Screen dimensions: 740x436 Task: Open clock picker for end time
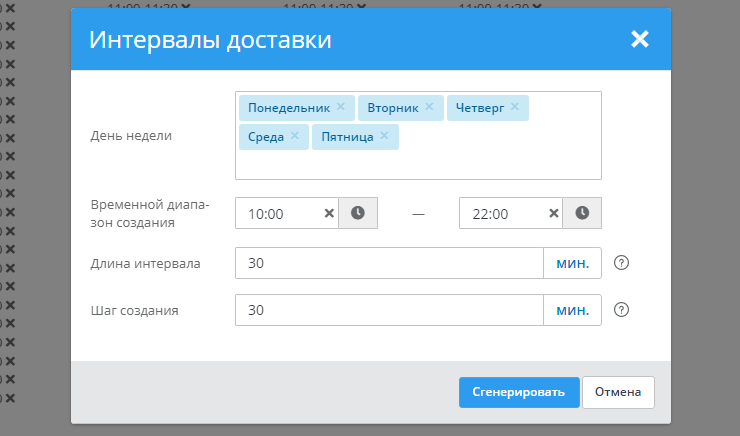click(582, 213)
